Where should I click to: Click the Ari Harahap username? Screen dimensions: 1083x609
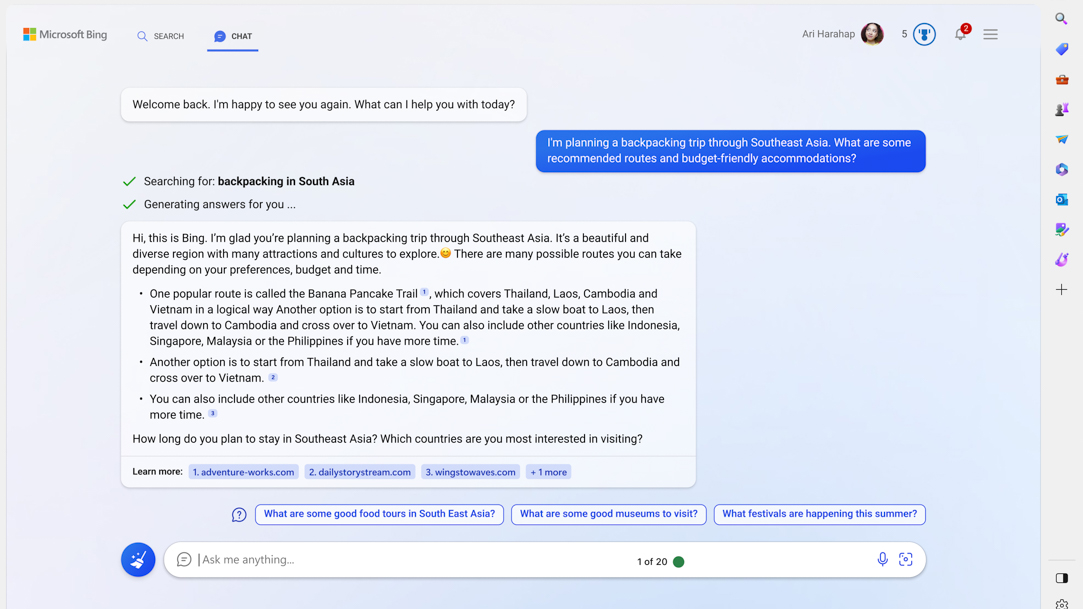828,34
